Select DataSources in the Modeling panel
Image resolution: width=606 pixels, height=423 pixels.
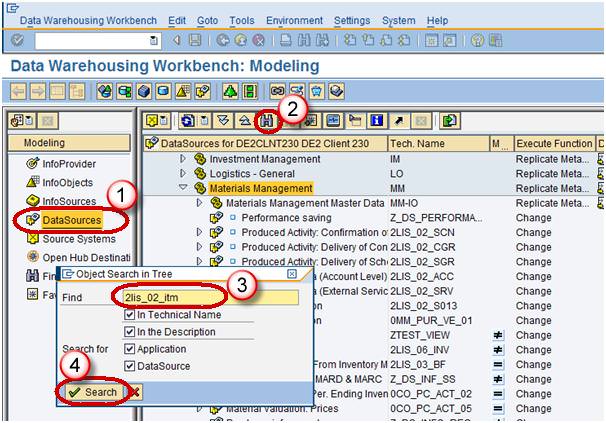pos(74,220)
